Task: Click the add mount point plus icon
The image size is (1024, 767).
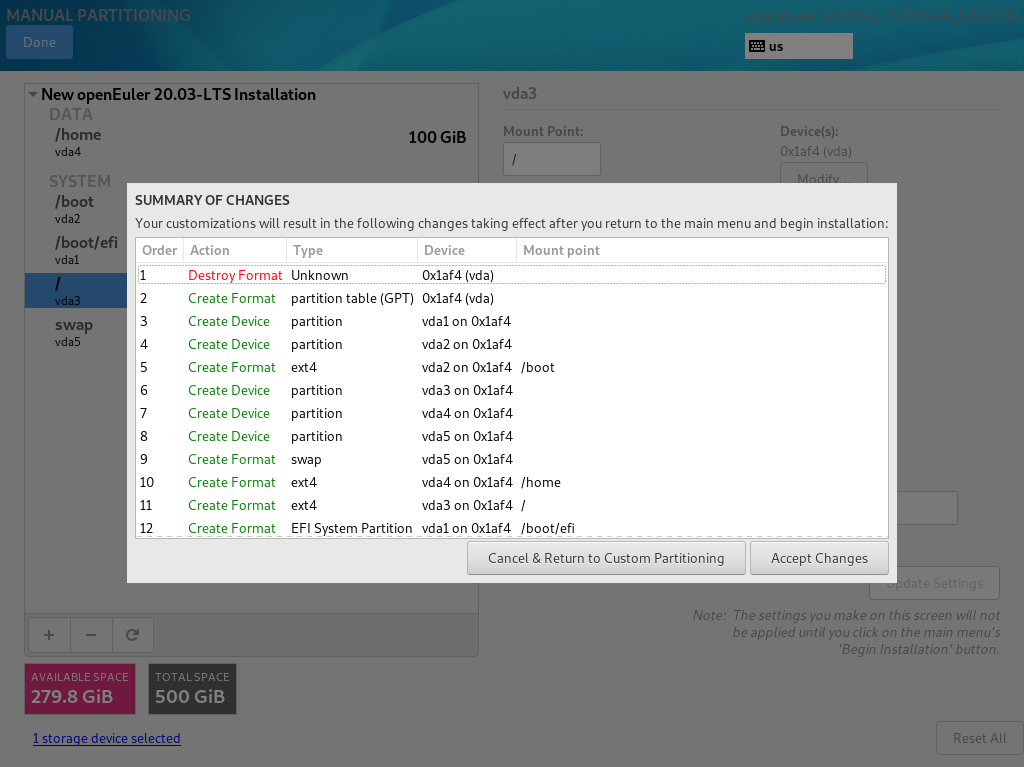Action: click(49, 635)
